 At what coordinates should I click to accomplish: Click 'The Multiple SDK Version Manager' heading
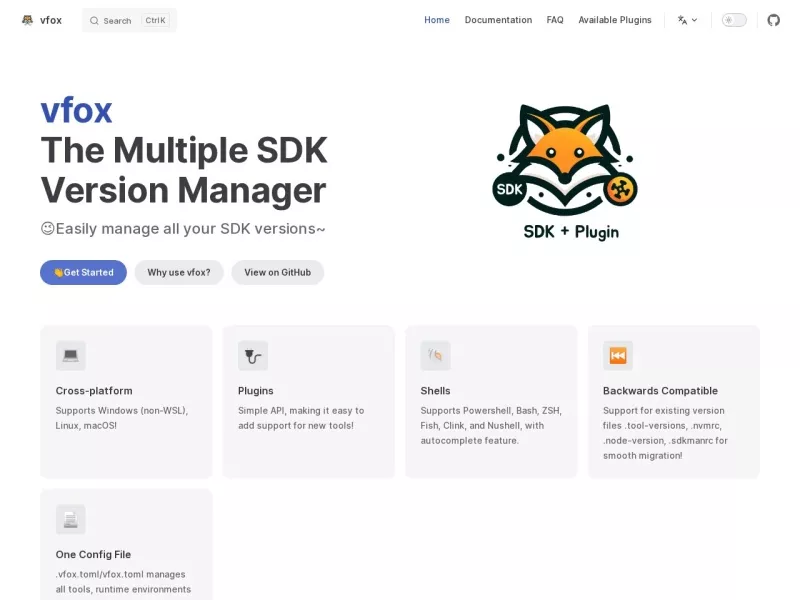click(x=184, y=170)
